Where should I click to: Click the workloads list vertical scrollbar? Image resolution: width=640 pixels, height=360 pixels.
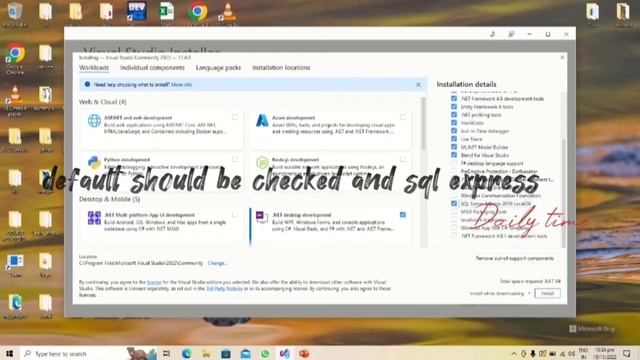[x=423, y=123]
